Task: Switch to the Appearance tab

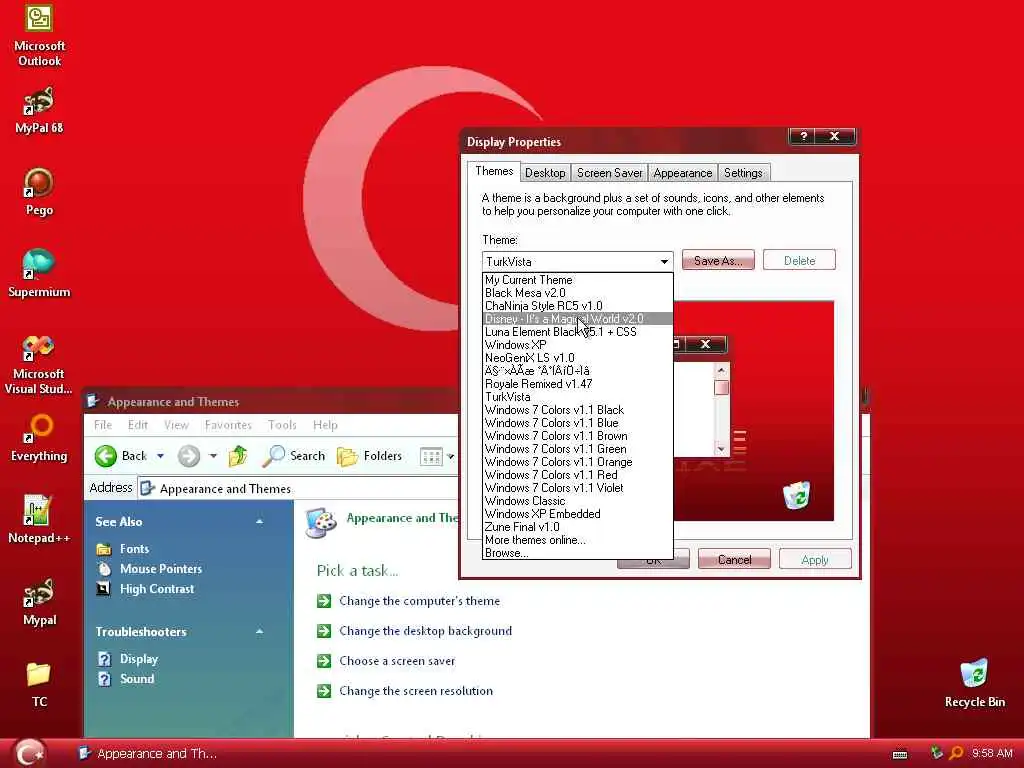Action: point(682,173)
